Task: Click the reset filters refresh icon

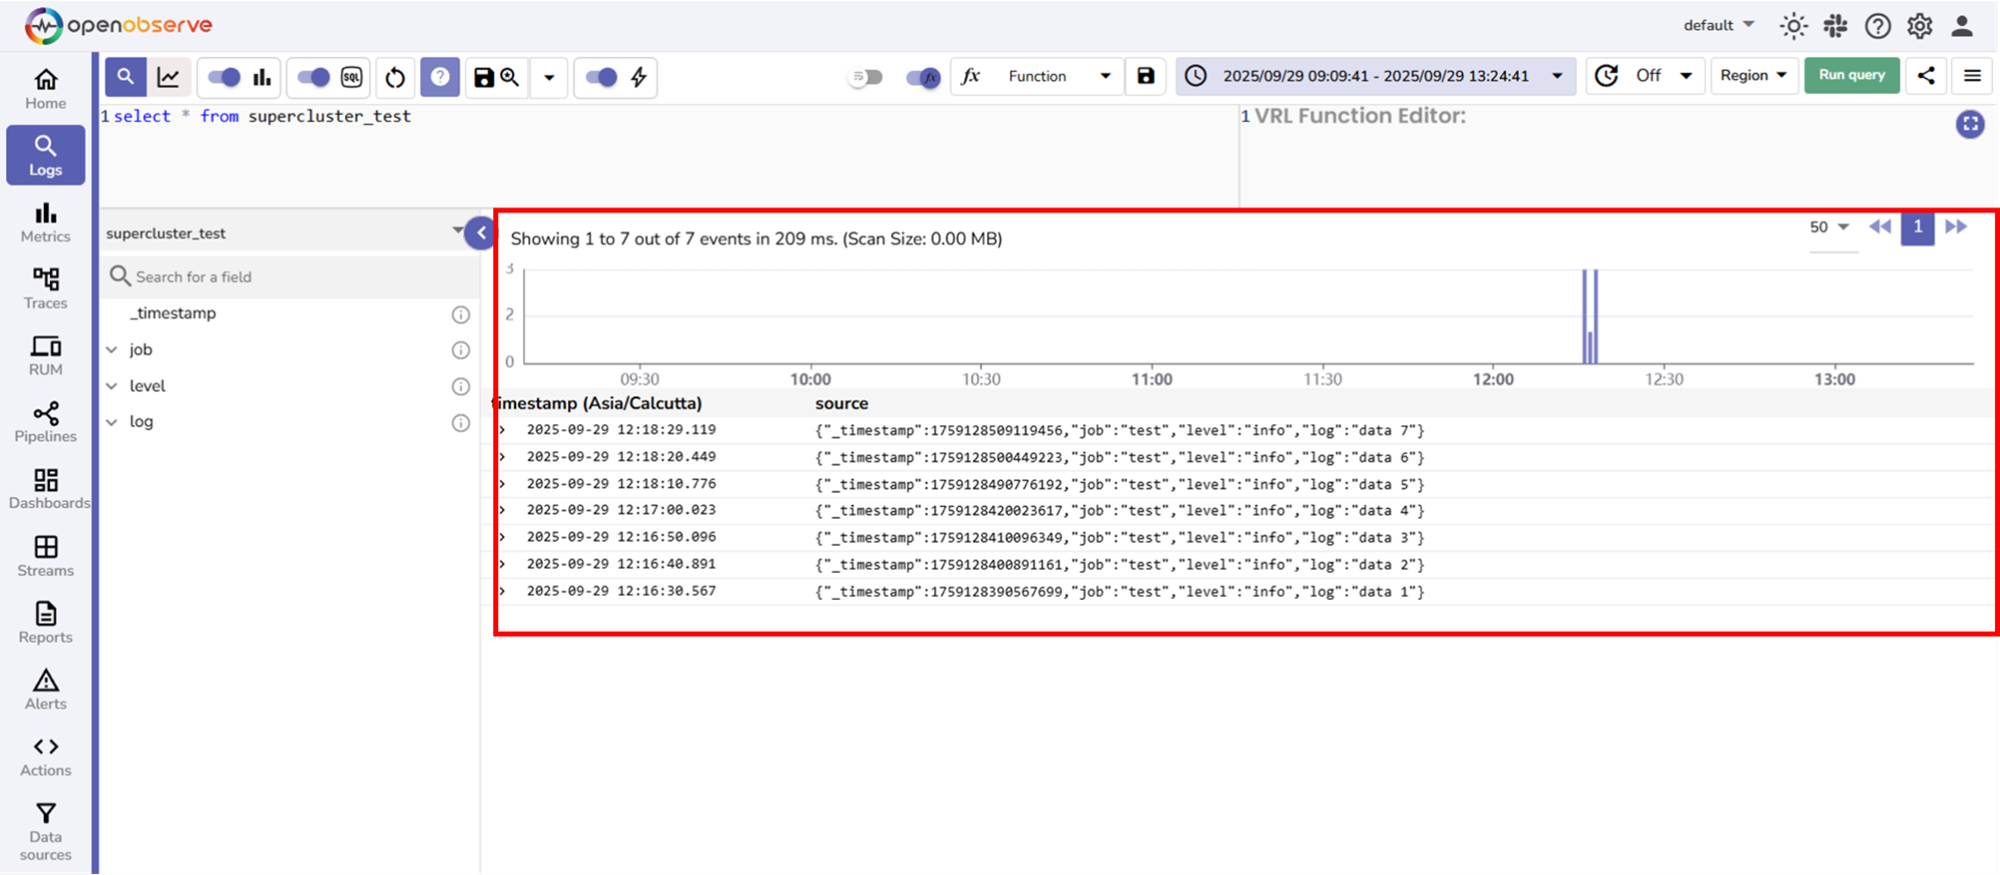Action: coord(395,77)
